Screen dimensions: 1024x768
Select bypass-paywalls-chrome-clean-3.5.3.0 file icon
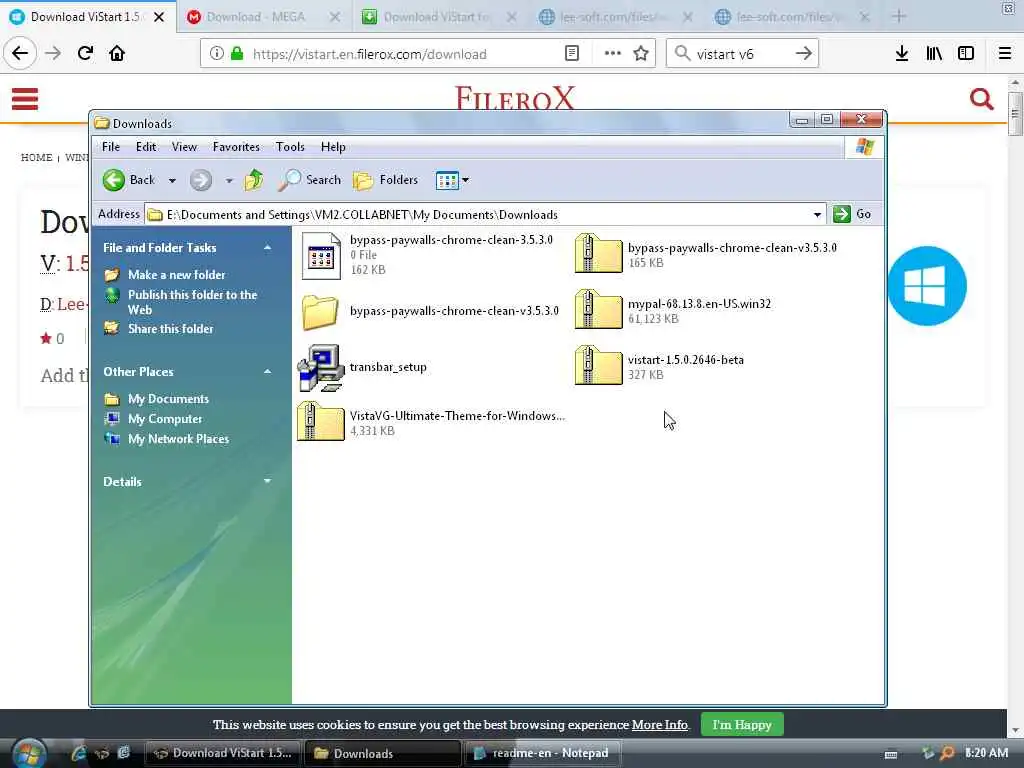tap(321, 255)
